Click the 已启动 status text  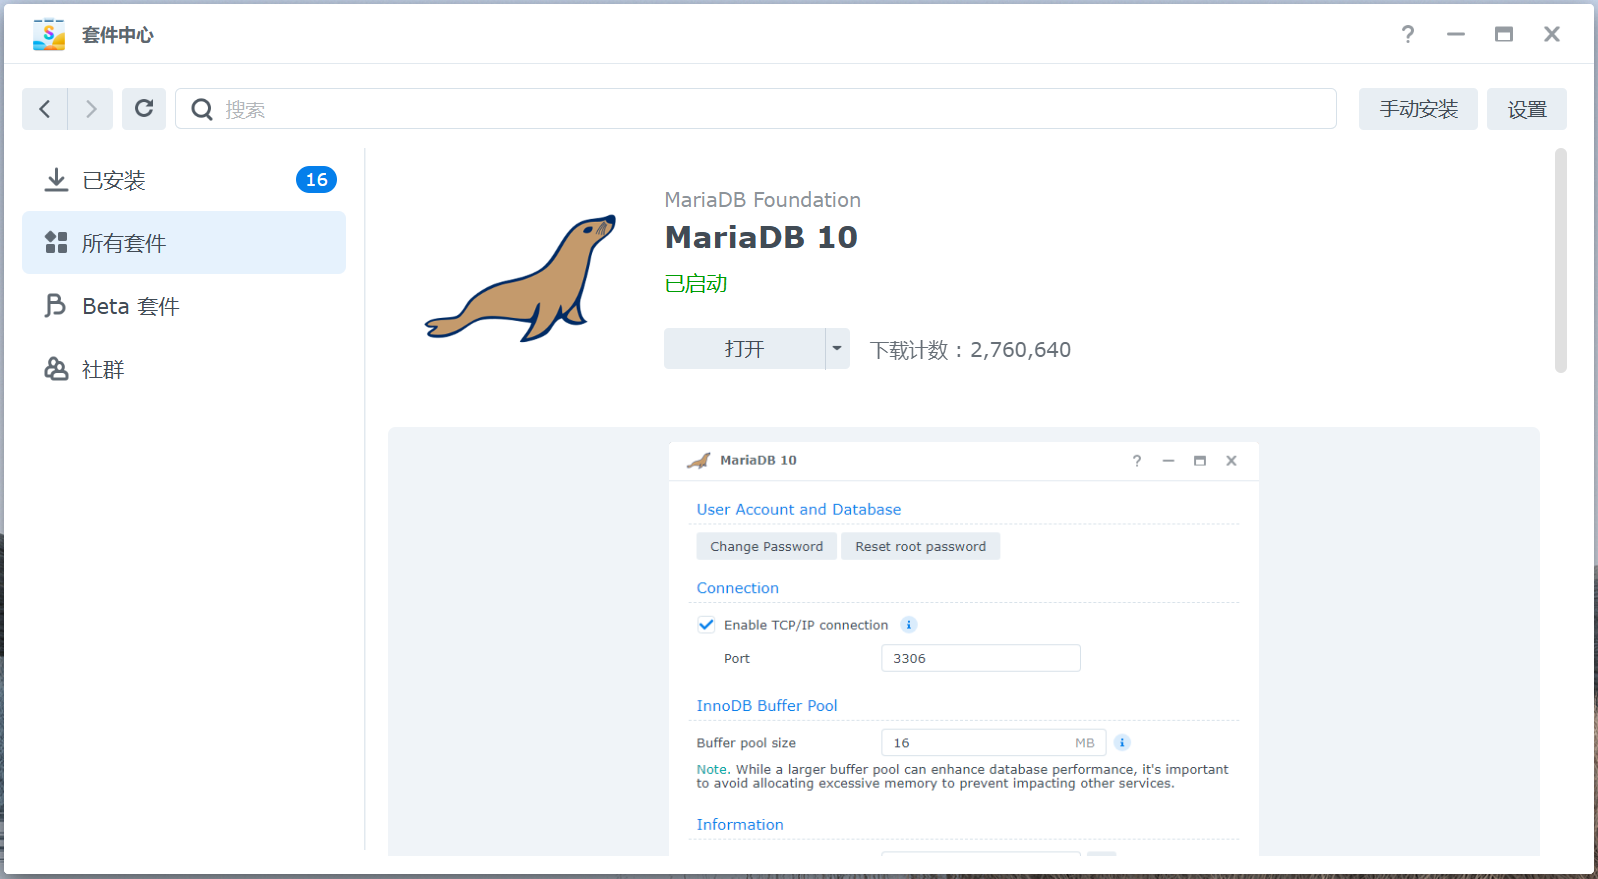[x=696, y=284]
